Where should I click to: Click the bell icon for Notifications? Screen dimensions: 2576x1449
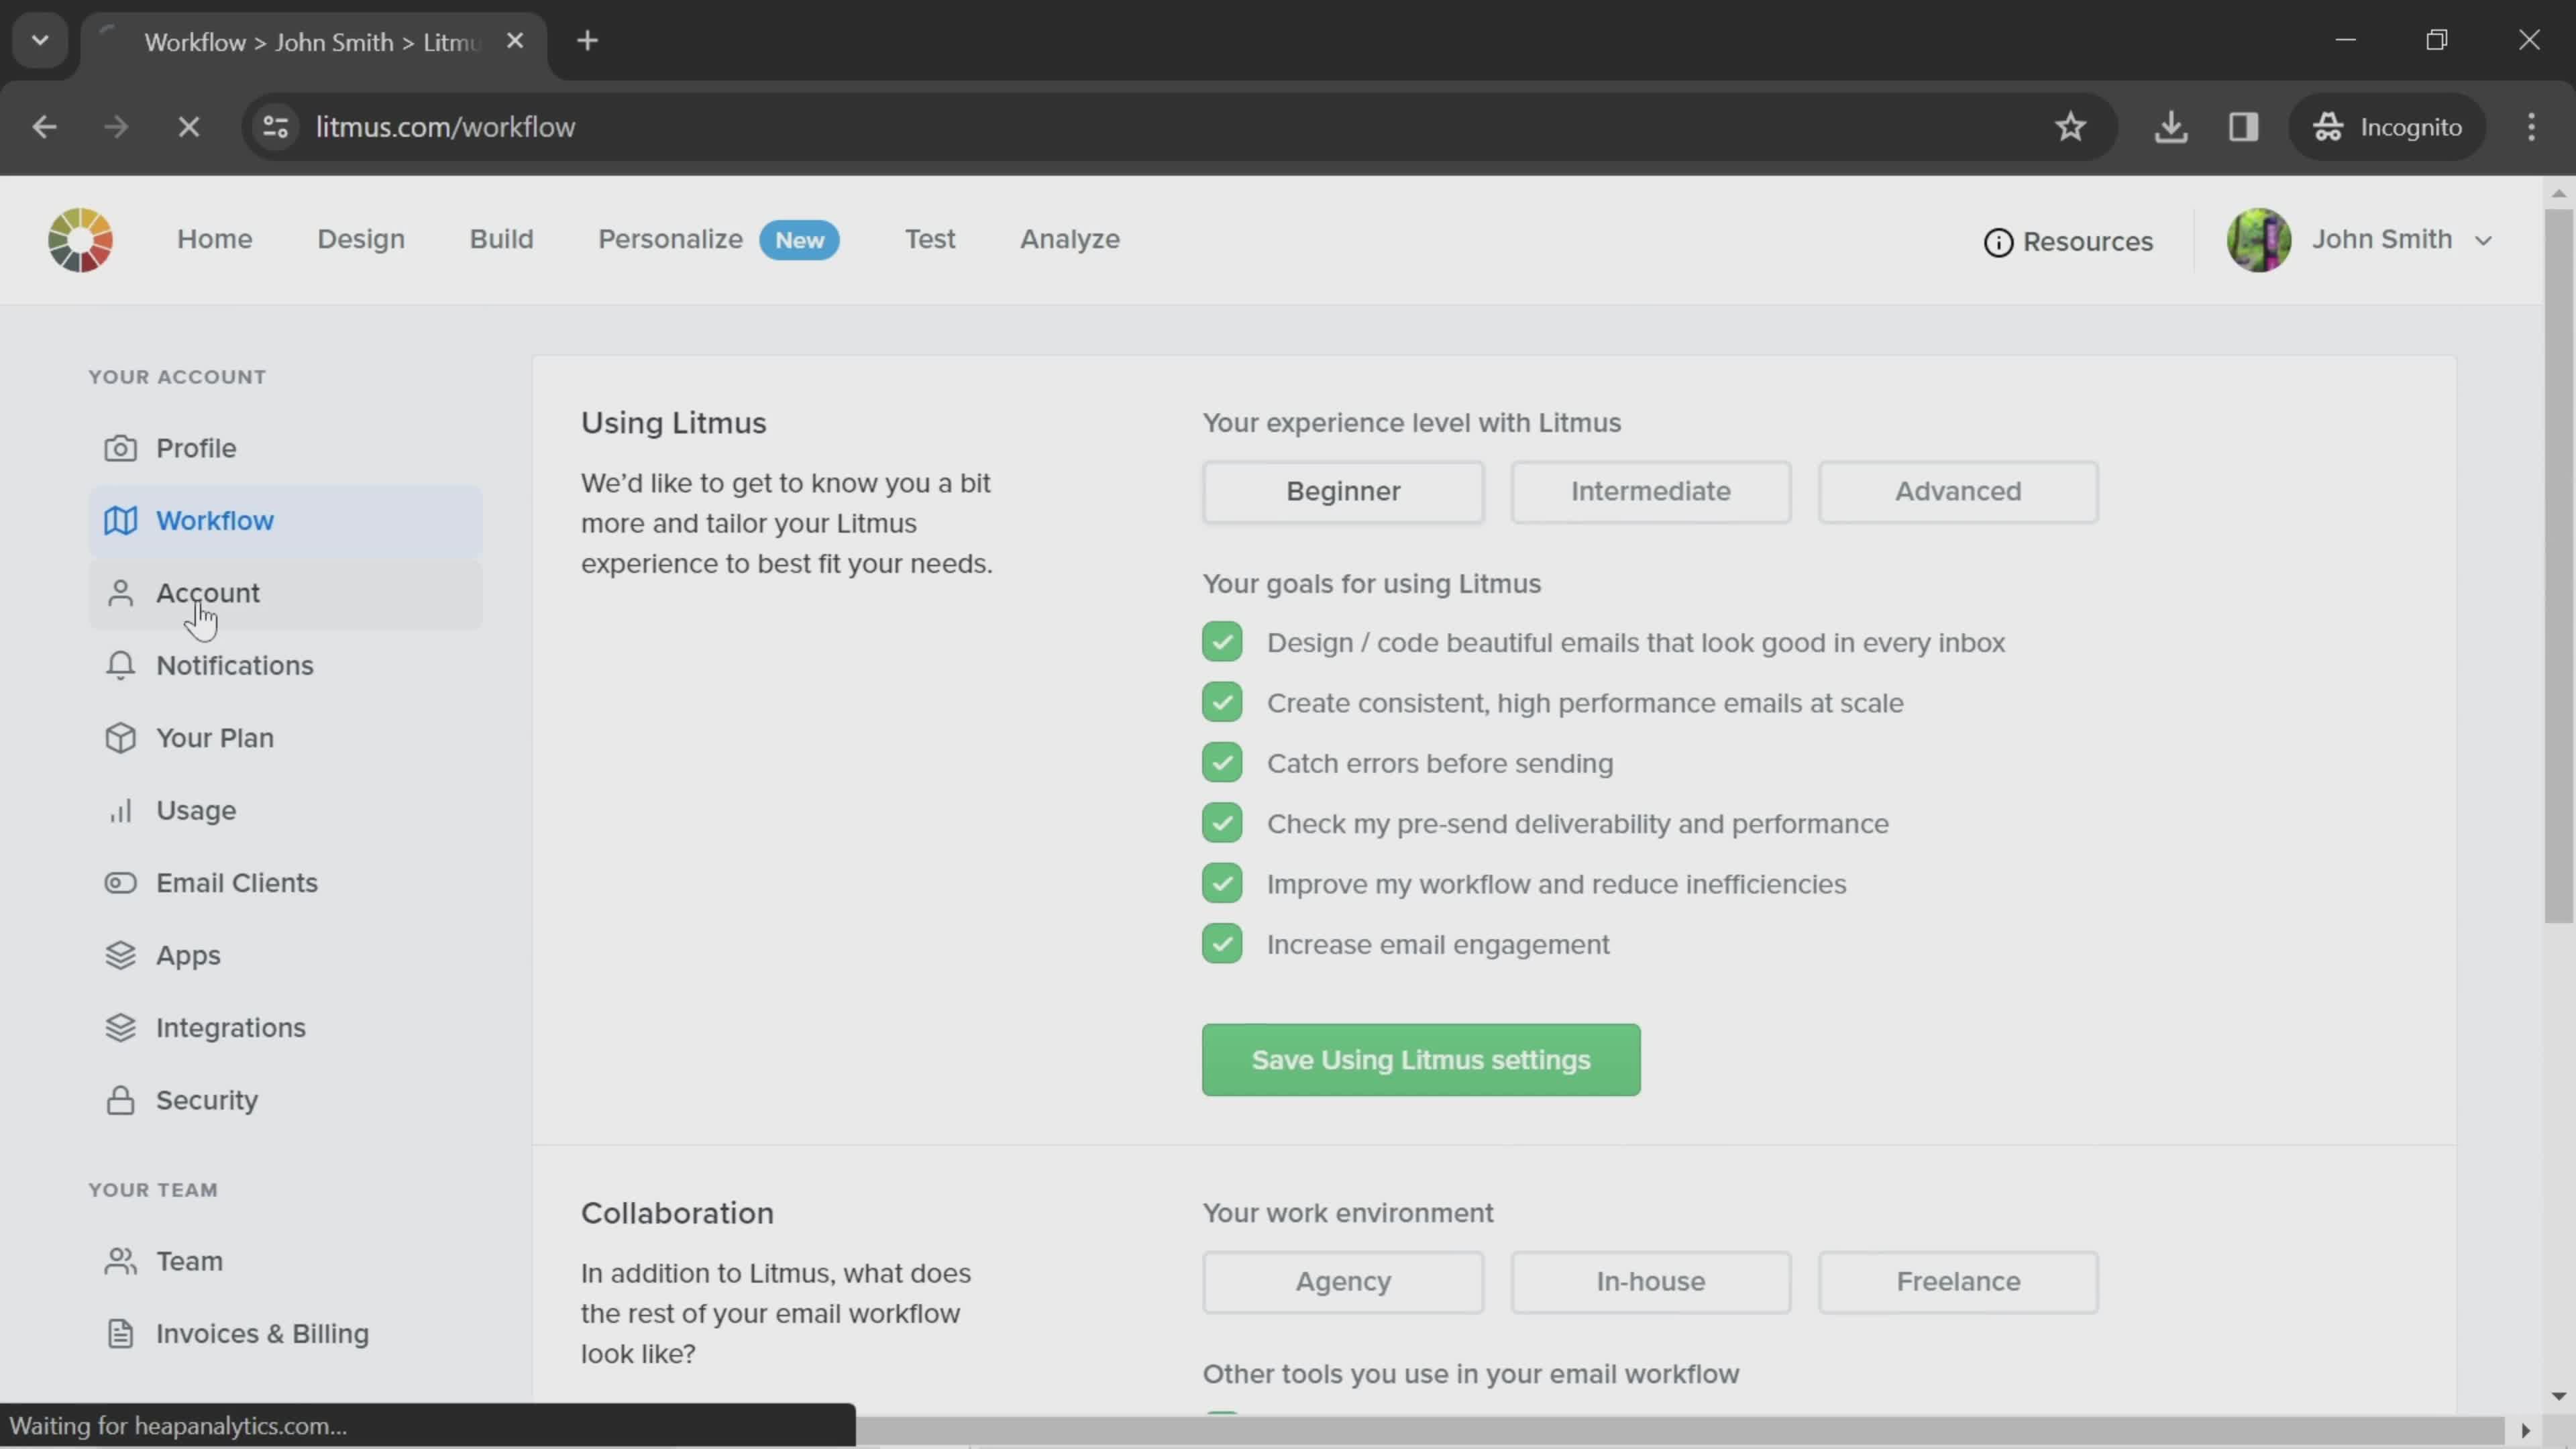pyautogui.click(x=120, y=665)
